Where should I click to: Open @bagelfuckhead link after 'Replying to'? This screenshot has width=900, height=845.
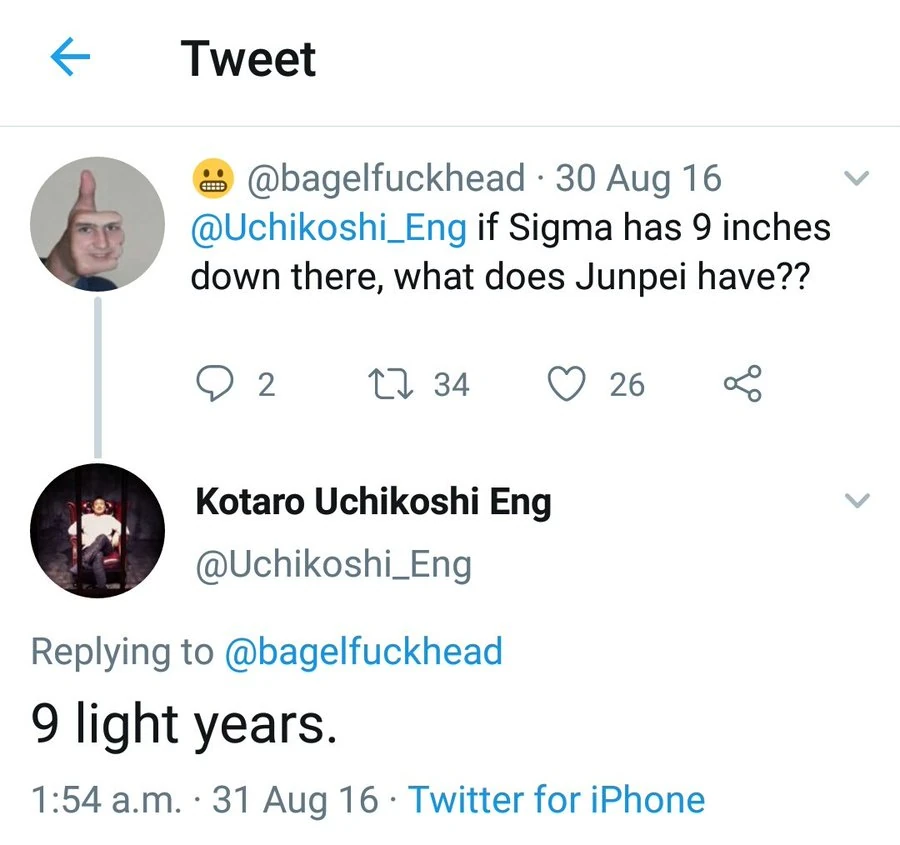click(x=363, y=652)
